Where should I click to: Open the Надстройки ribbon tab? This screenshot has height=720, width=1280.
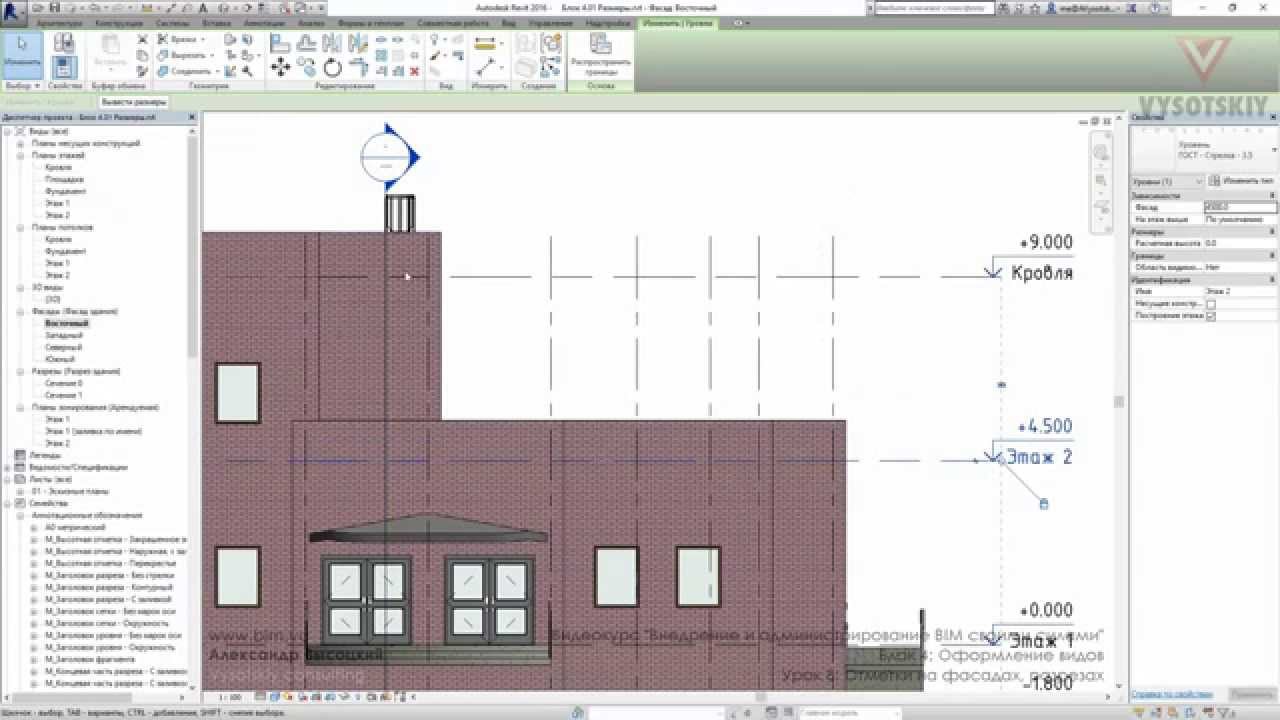tap(606, 22)
